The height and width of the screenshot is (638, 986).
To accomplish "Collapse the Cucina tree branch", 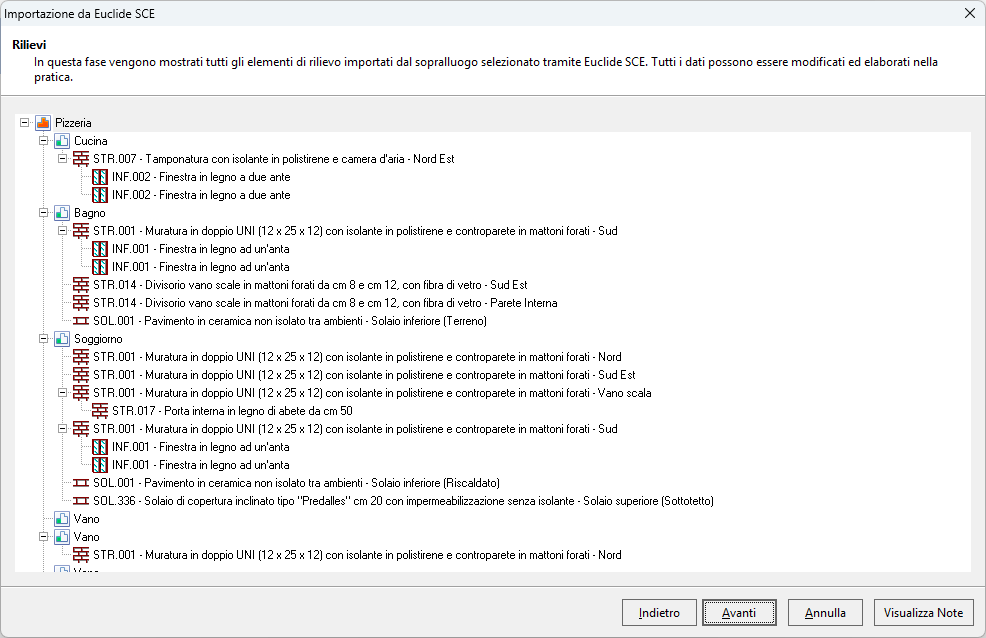I will tap(43, 141).
